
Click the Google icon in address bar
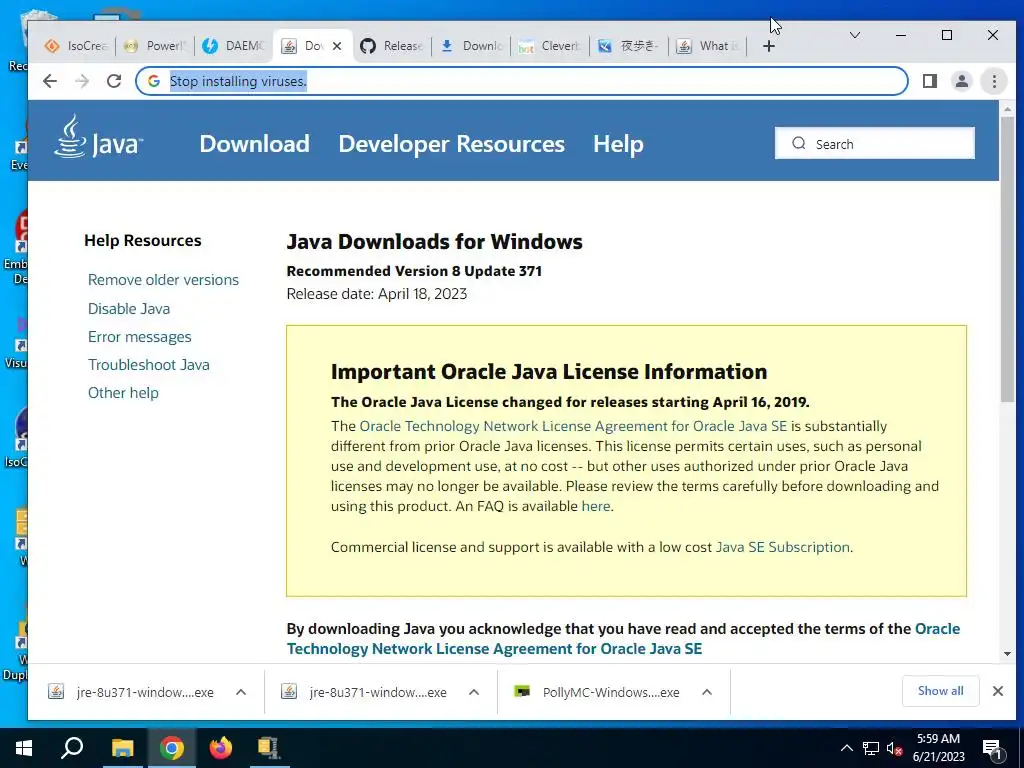click(154, 81)
